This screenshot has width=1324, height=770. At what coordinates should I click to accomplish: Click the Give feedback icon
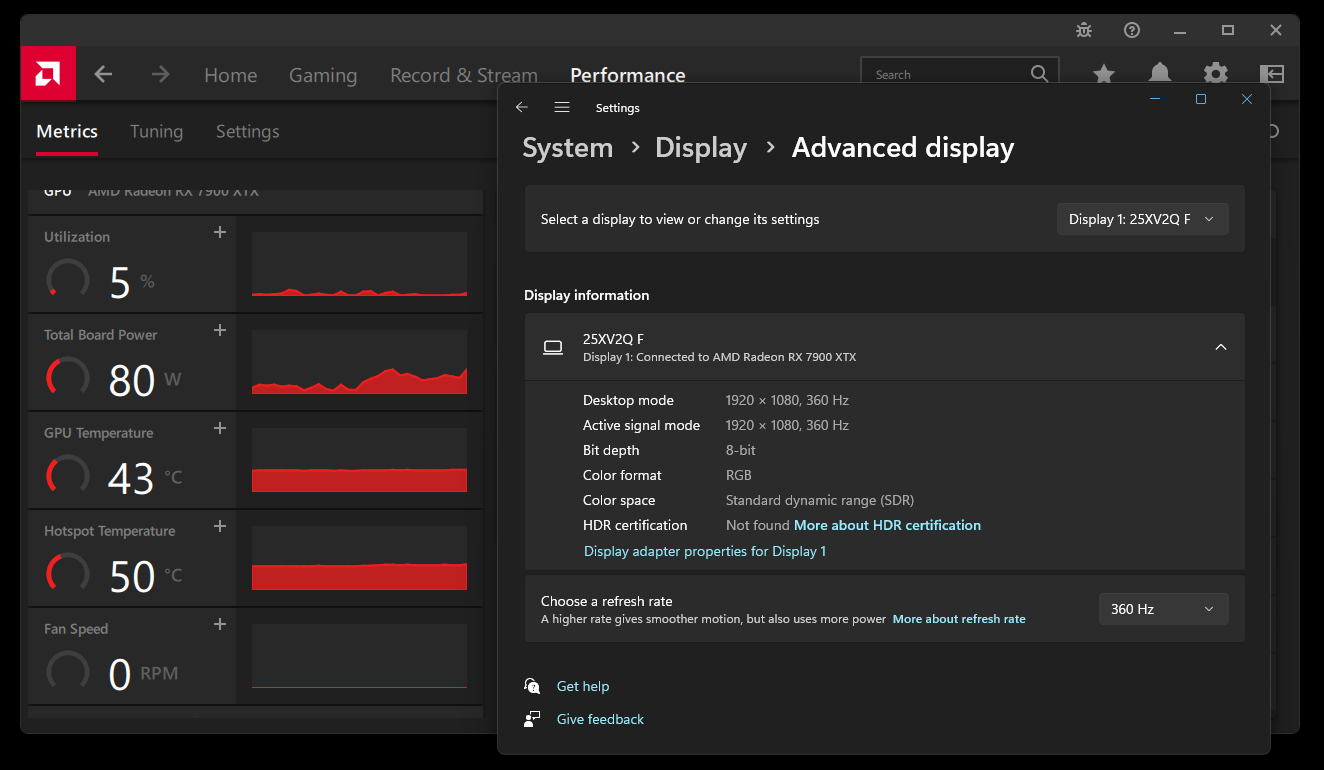tap(532, 719)
